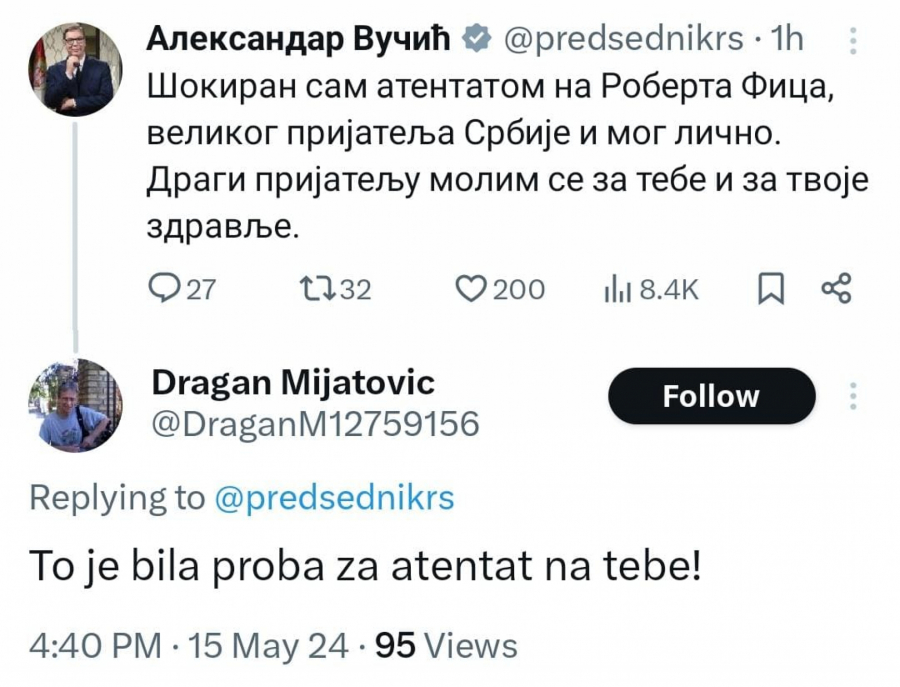Click the 4:40 PM · 15 May 24 timestamp
900x687 pixels.
[189, 645]
